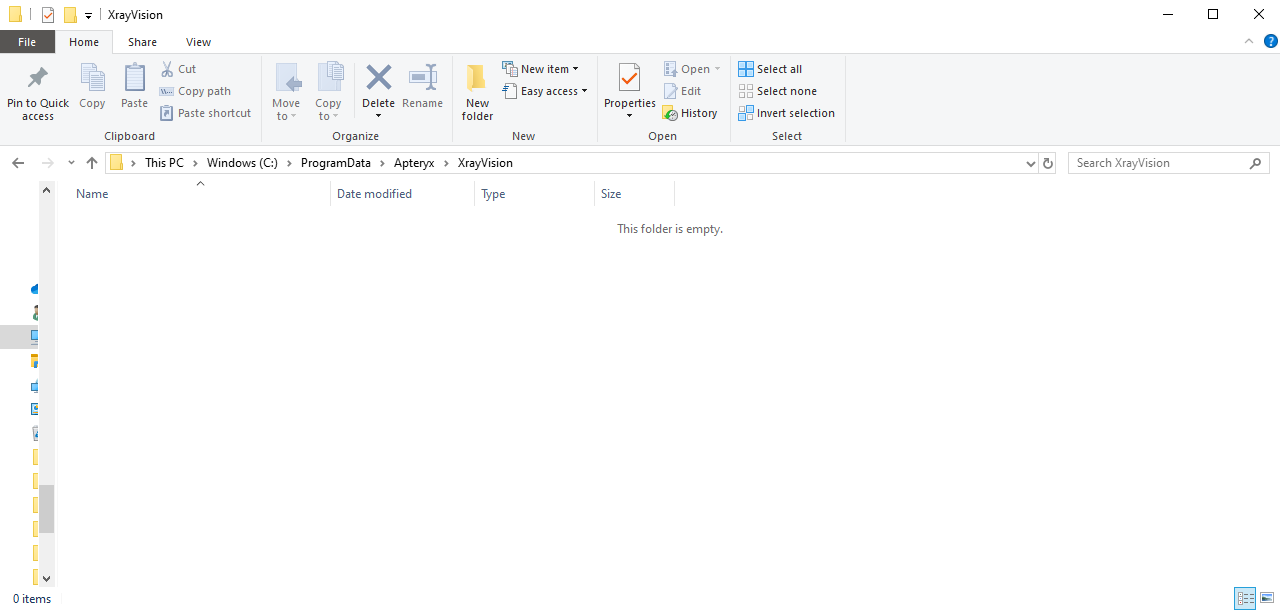Screen dimensions: 1280x610
Task: Minimize the ribbon with chevron
Action: pyautogui.click(x=1248, y=42)
